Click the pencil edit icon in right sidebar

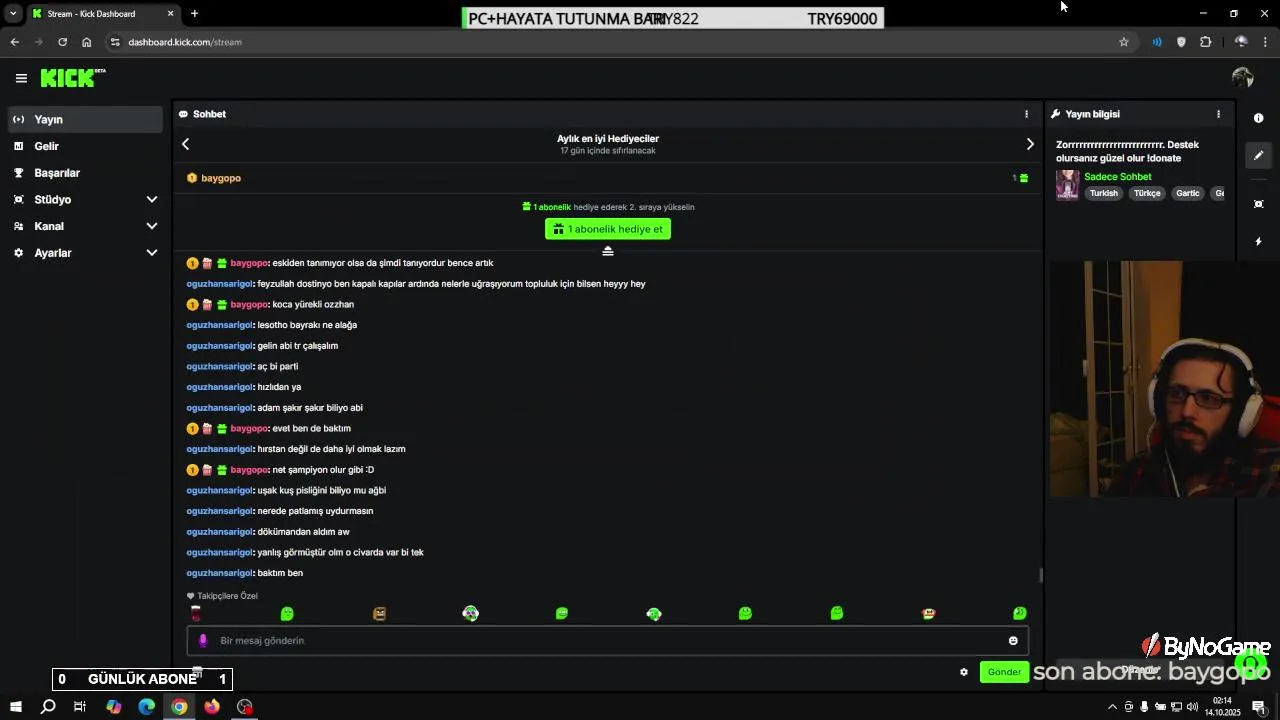(1259, 155)
